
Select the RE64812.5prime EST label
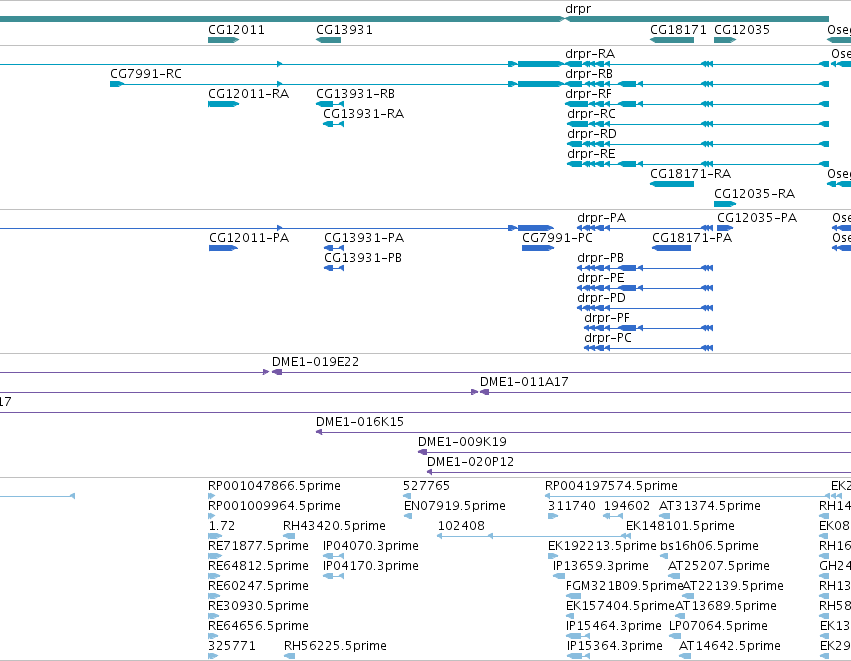(x=258, y=566)
